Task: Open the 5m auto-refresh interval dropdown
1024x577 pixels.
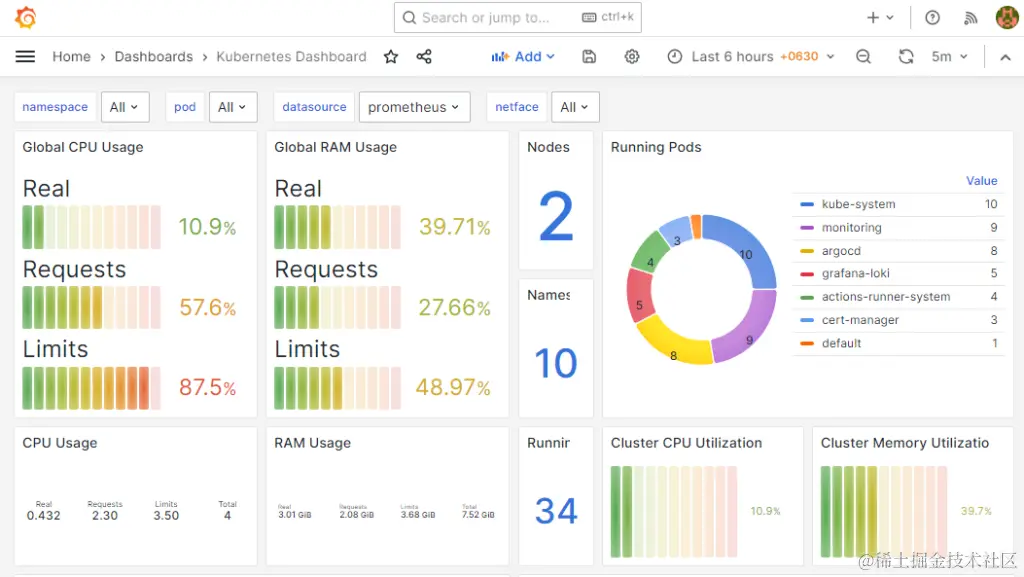Action: click(x=946, y=57)
